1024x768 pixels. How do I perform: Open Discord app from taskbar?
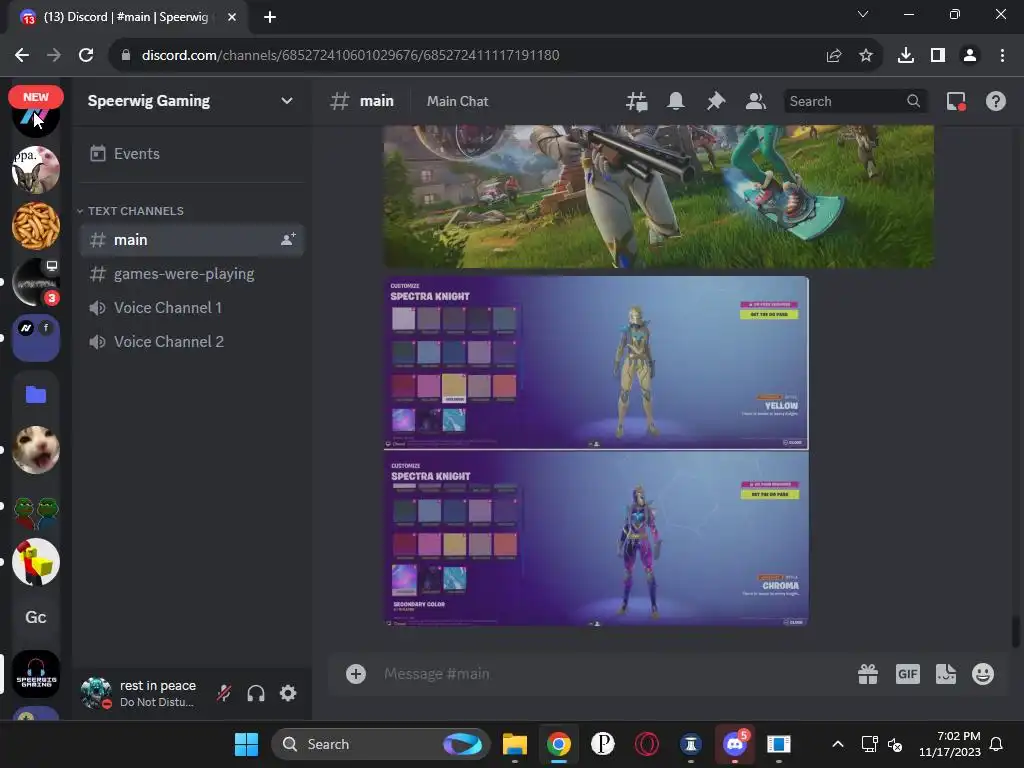735,744
